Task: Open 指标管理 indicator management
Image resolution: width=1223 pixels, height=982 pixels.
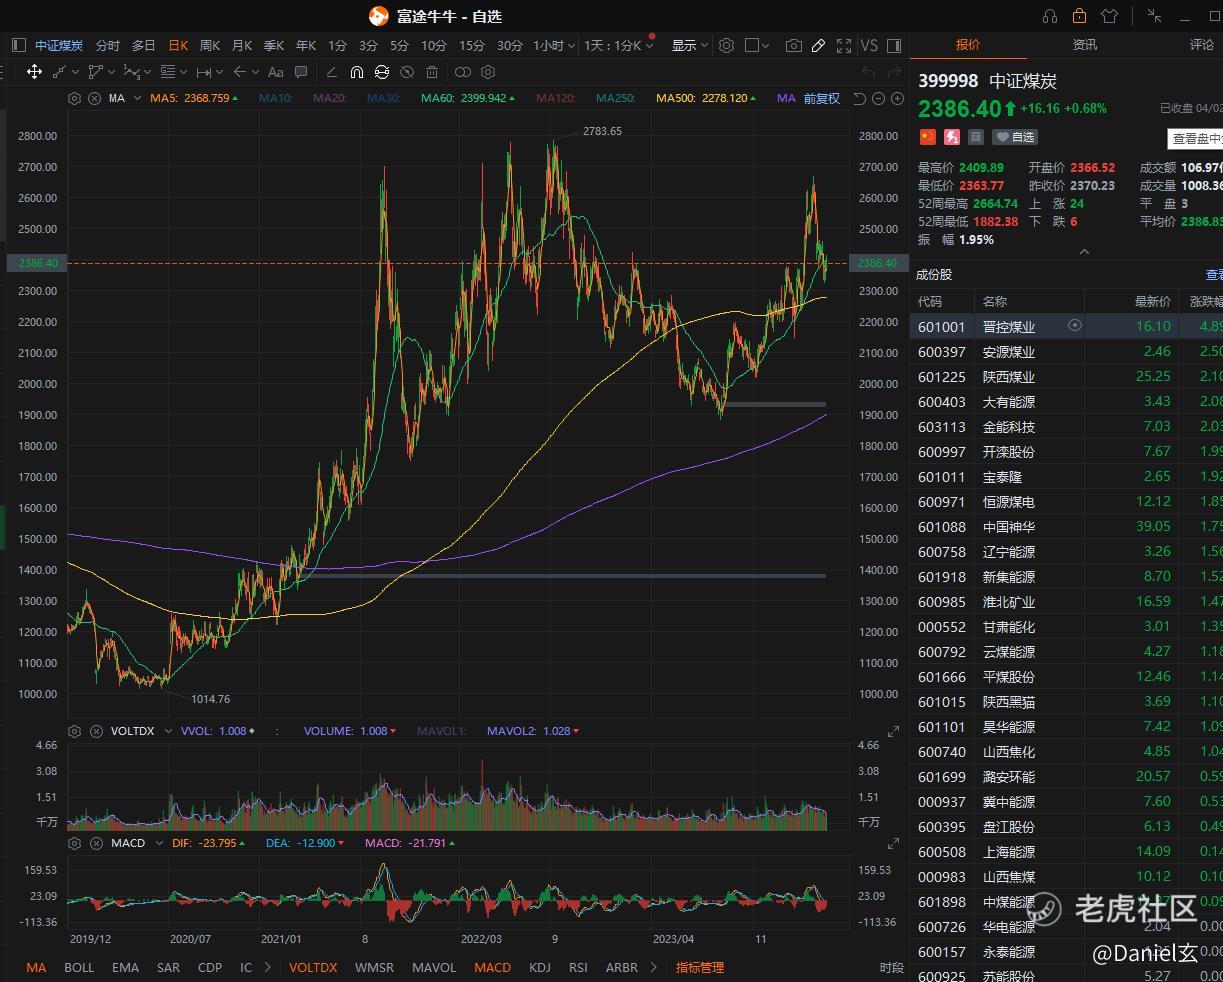Action: pos(700,967)
